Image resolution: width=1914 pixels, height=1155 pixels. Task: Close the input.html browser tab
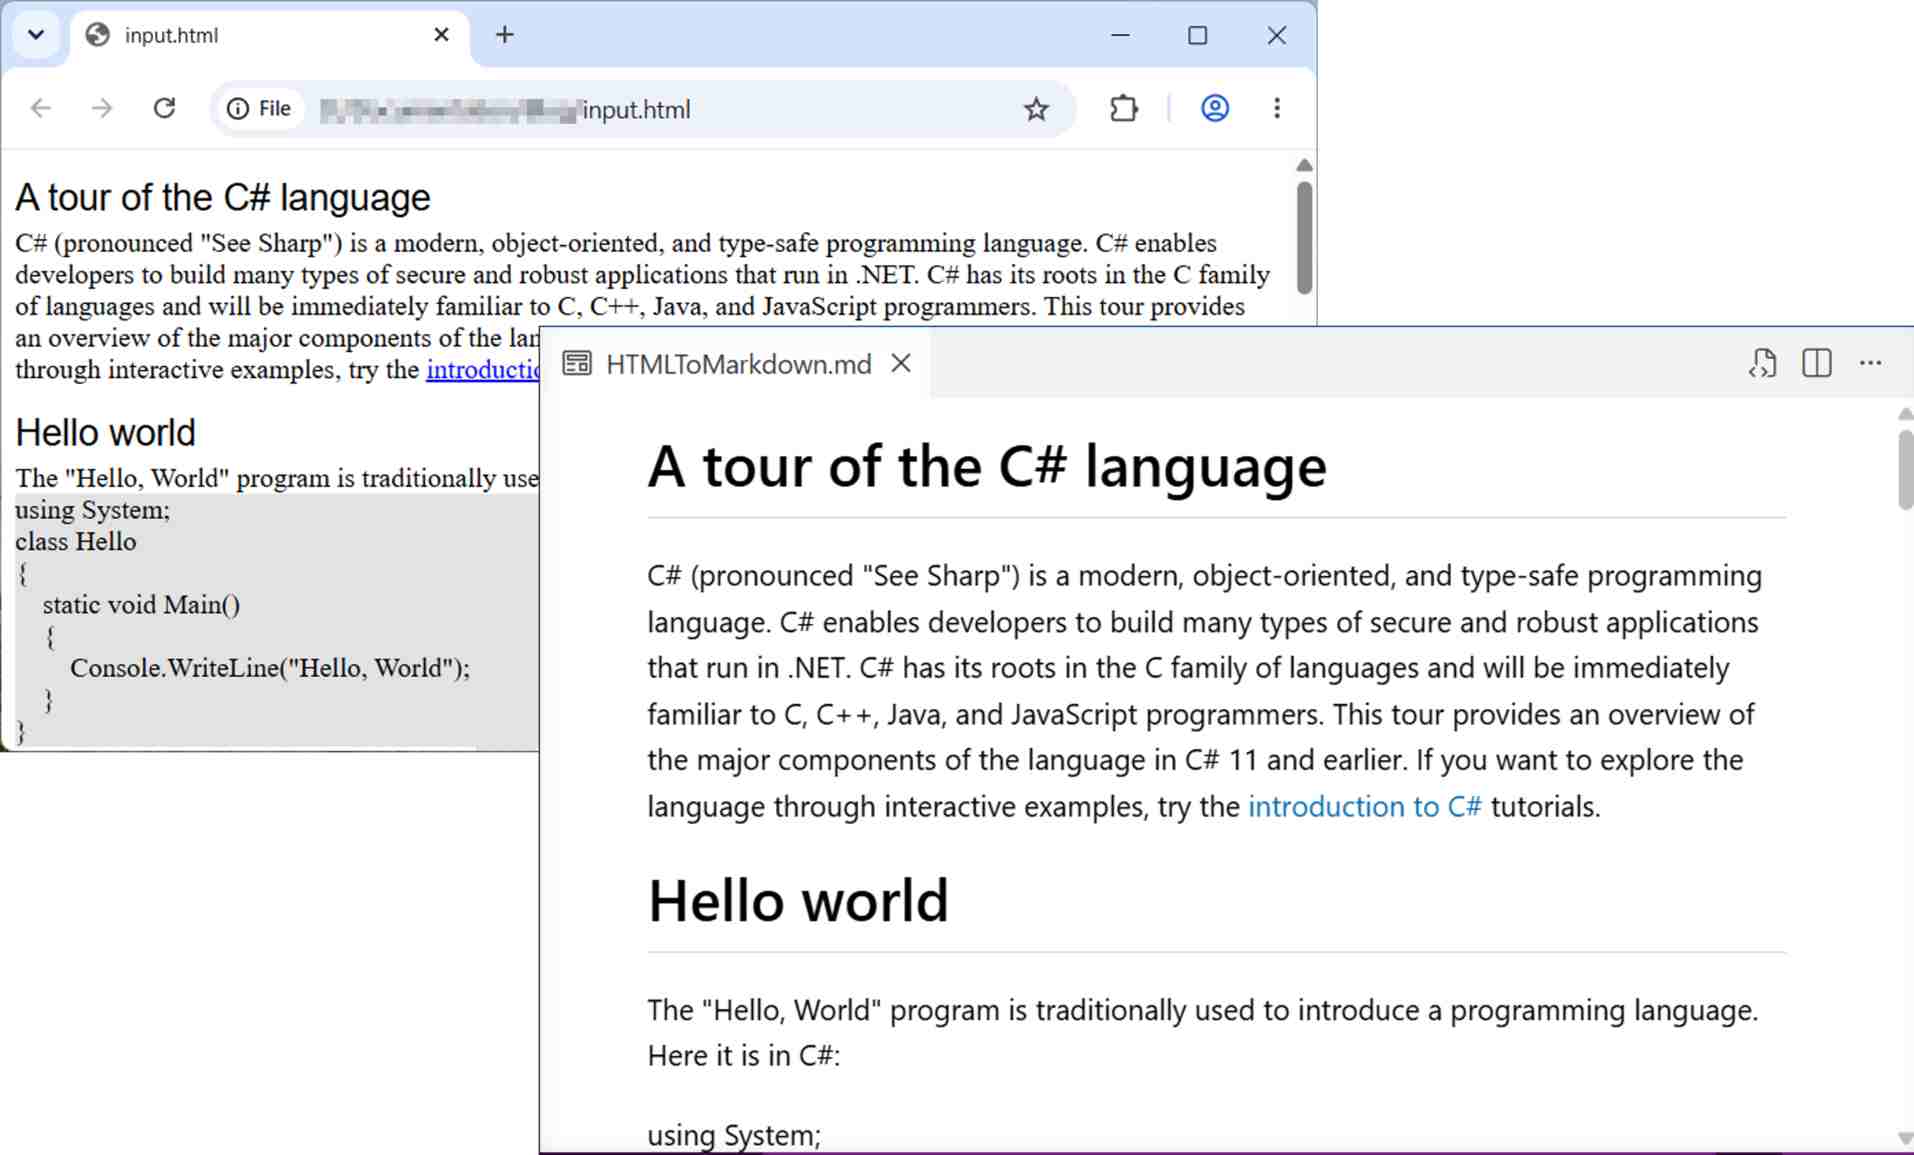tap(441, 35)
